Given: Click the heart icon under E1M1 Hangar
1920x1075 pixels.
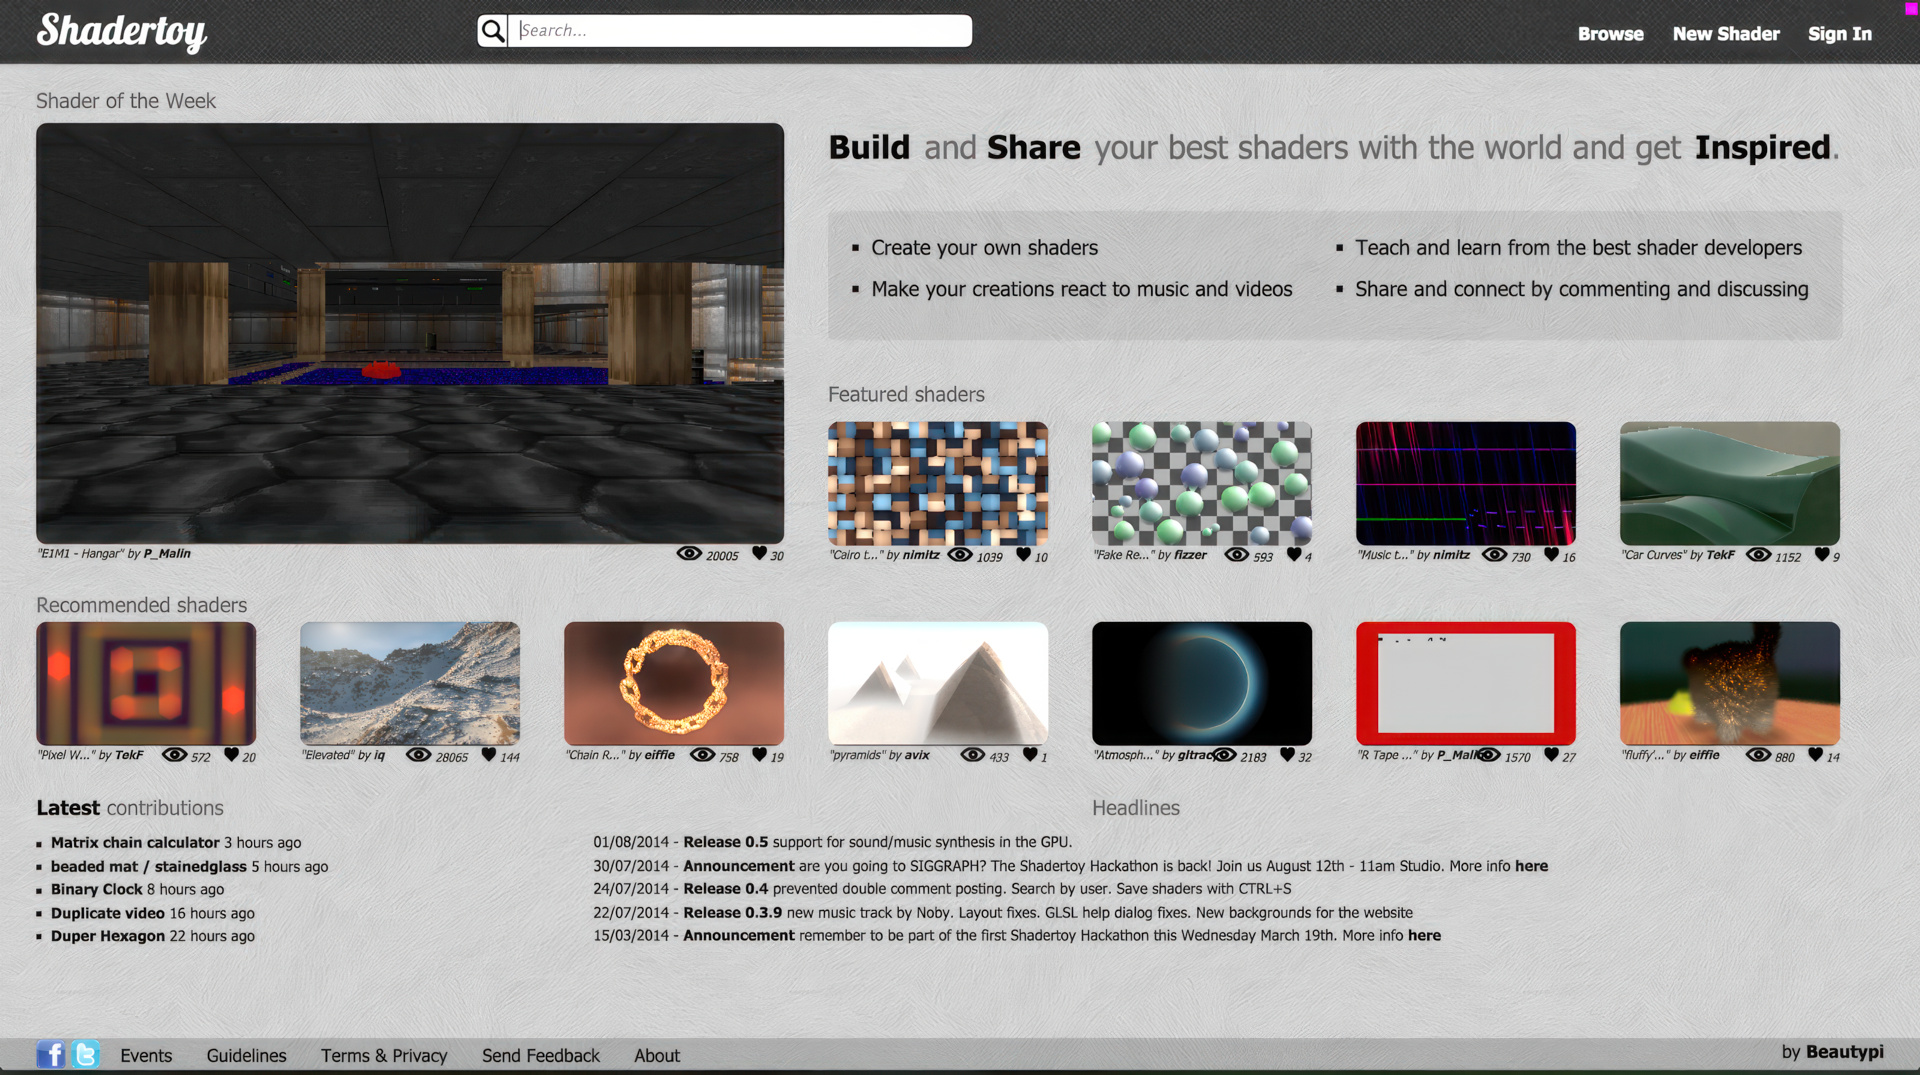Looking at the screenshot, I should point(759,553).
